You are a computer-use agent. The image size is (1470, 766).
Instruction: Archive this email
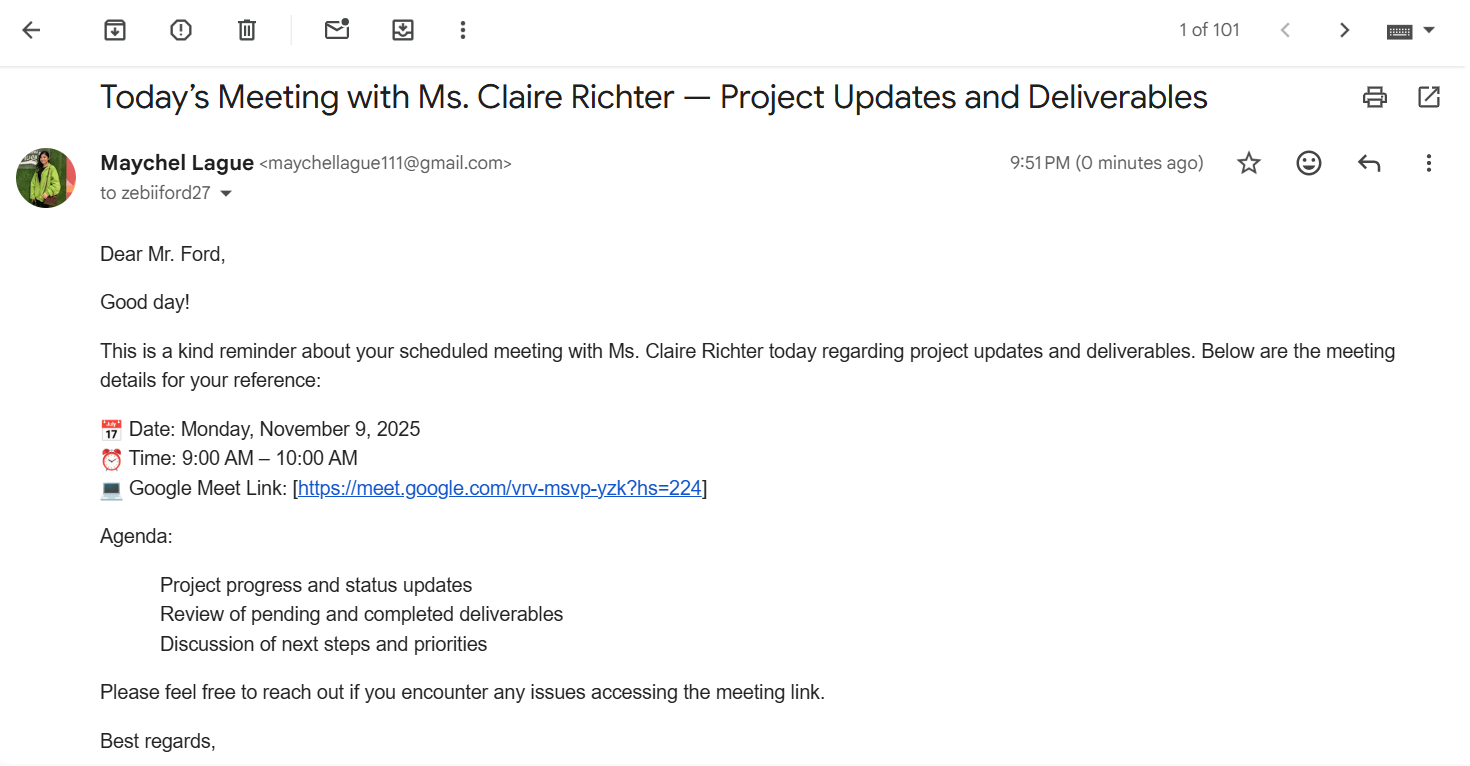[115, 30]
